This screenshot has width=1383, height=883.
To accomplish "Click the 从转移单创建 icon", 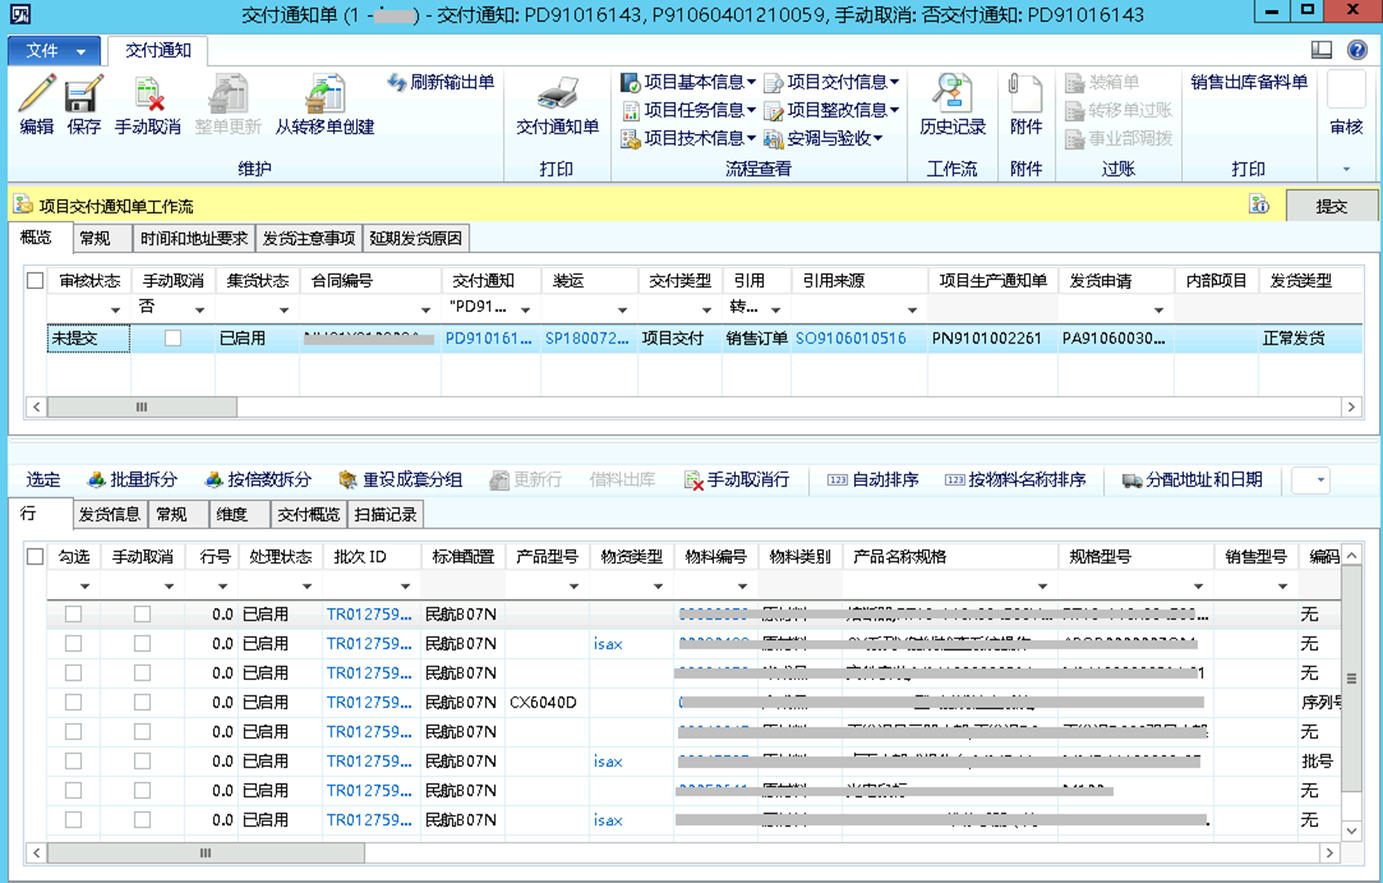I will 325,95.
